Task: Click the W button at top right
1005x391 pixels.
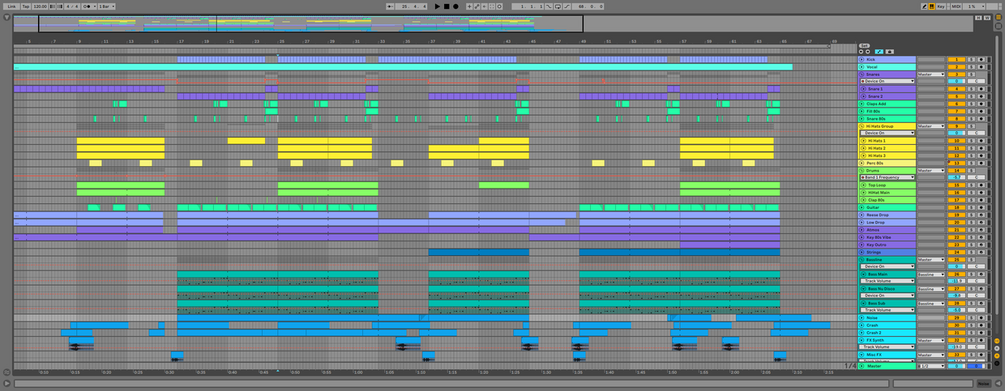Action: [x=986, y=18]
